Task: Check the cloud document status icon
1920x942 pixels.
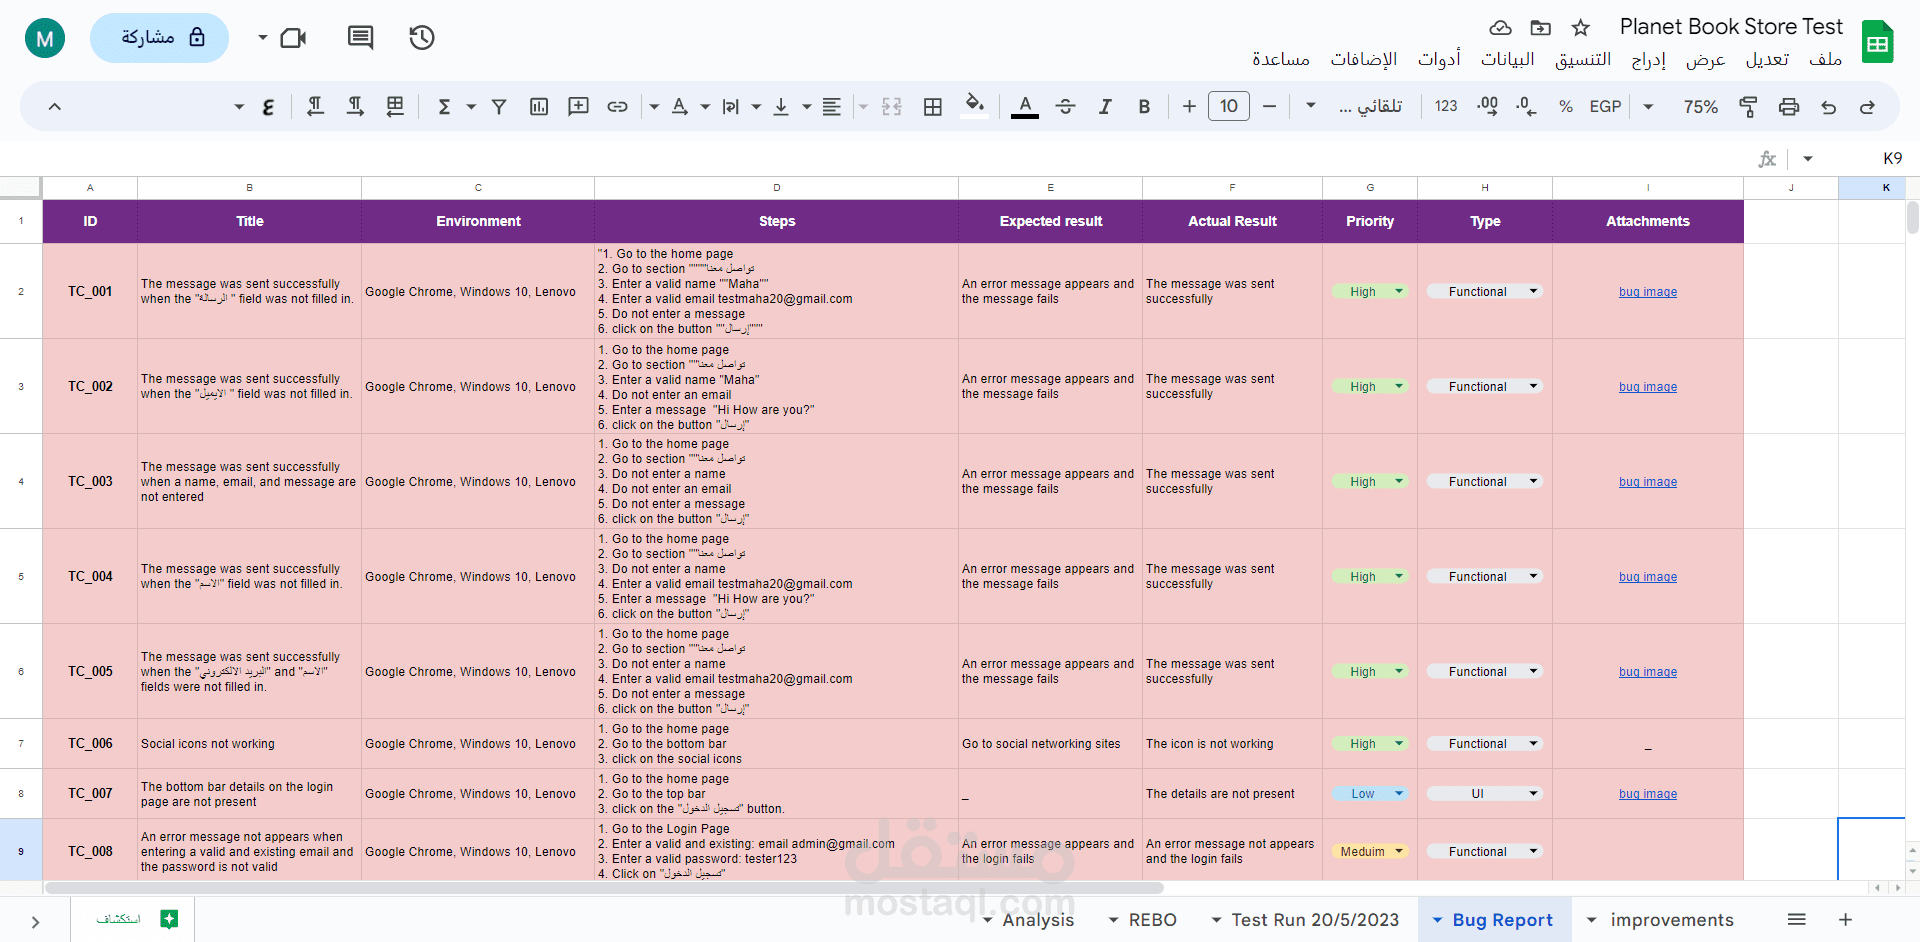Action: (x=1501, y=27)
